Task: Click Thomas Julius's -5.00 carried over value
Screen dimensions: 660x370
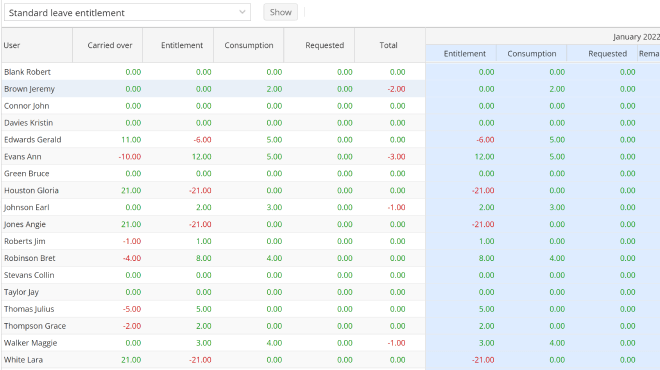Action: [132, 309]
